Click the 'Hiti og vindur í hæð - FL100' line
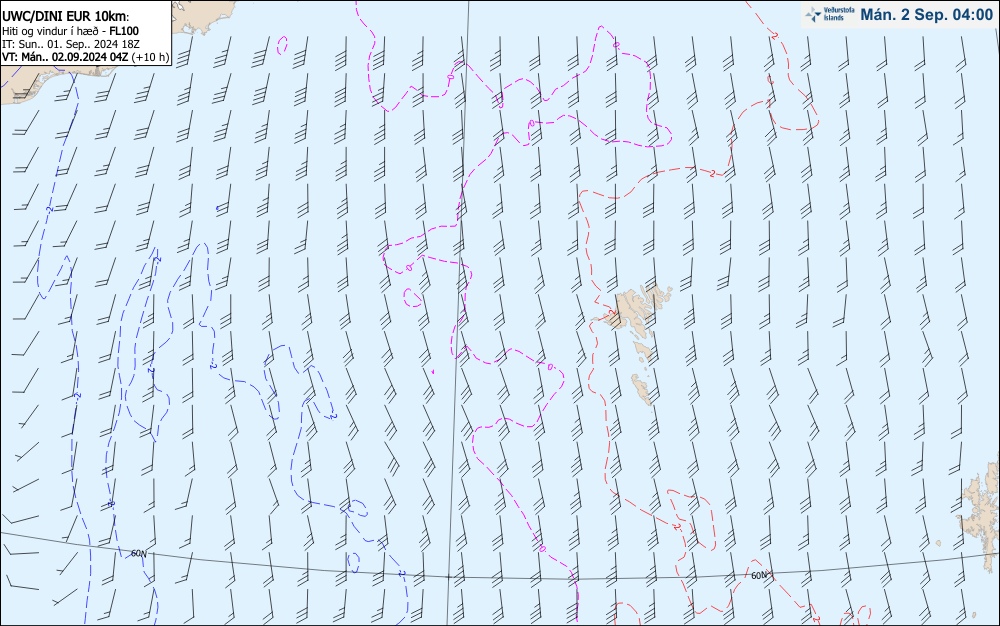This screenshot has width=1000, height=626. [70, 31]
